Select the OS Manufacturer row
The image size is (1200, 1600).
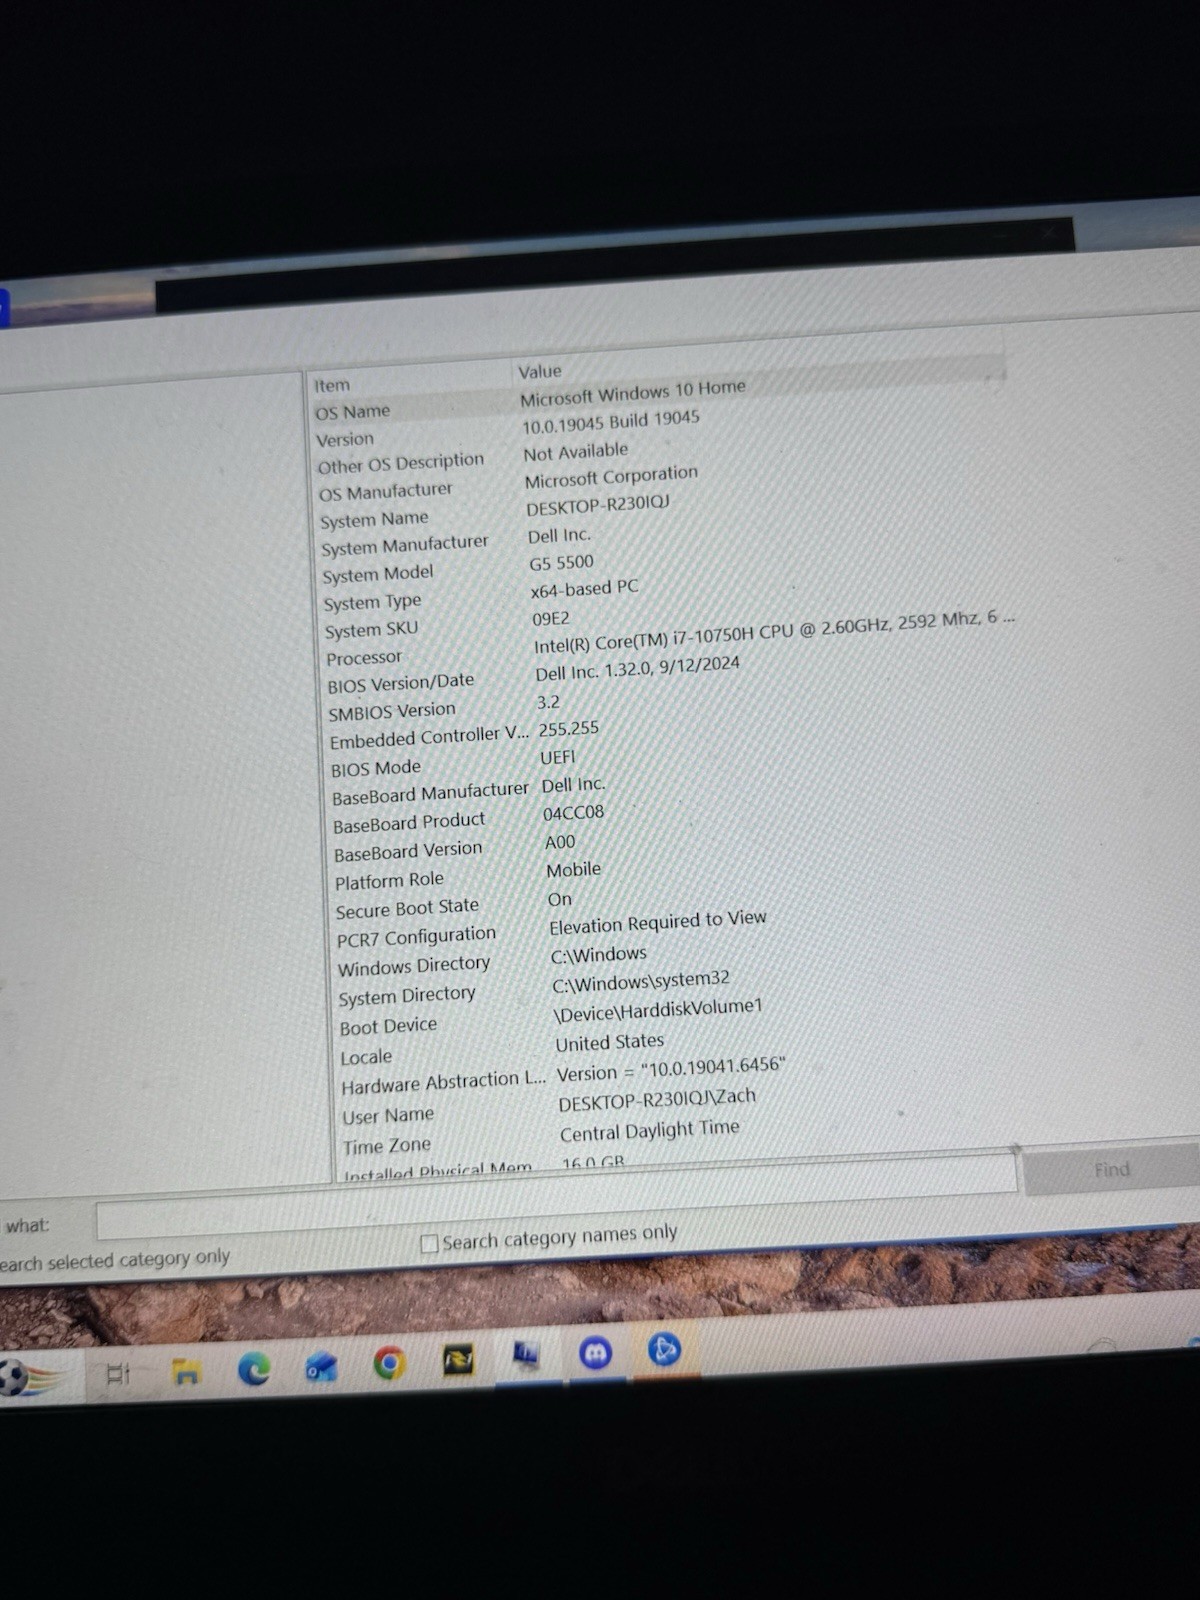coord(385,492)
